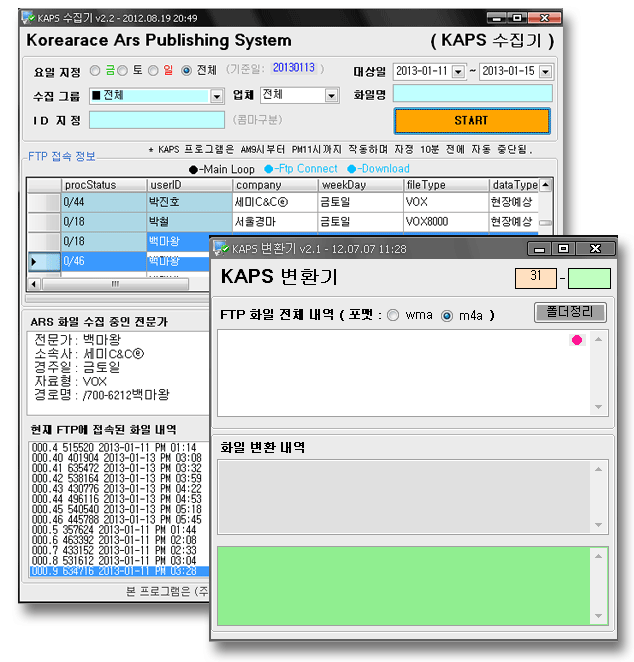The height and width of the screenshot is (662, 634).
Task: Click scroll-up arrow of FTP file list
Action: (598, 339)
